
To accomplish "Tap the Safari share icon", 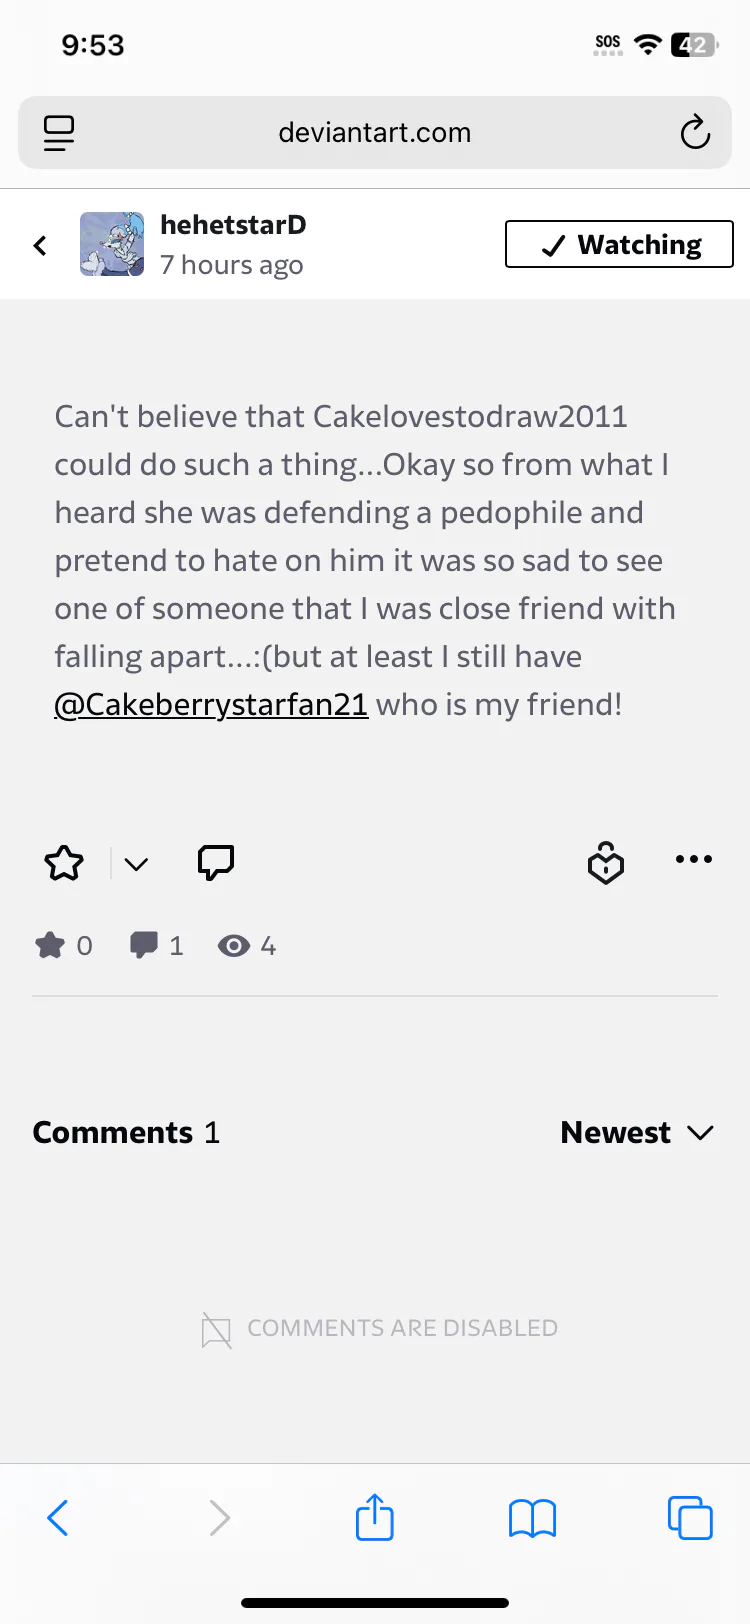I will pyautogui.click(x=375, y=1518).
